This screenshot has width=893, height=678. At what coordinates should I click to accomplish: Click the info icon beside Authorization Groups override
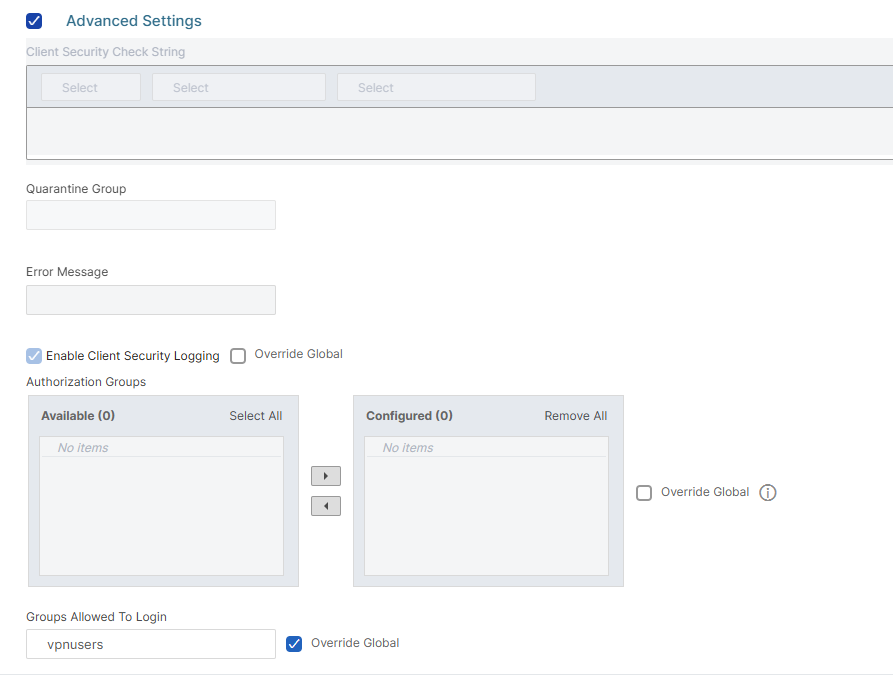(x=768, y=492)
